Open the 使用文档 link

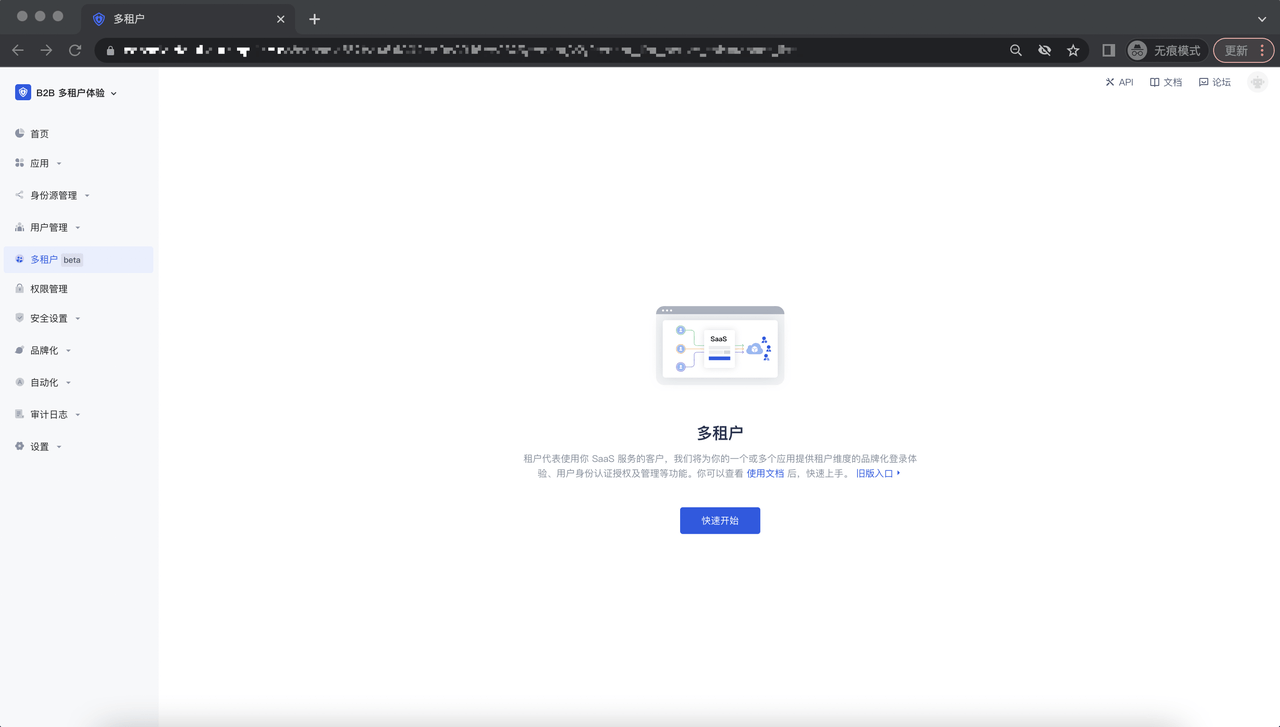[765, 473]
